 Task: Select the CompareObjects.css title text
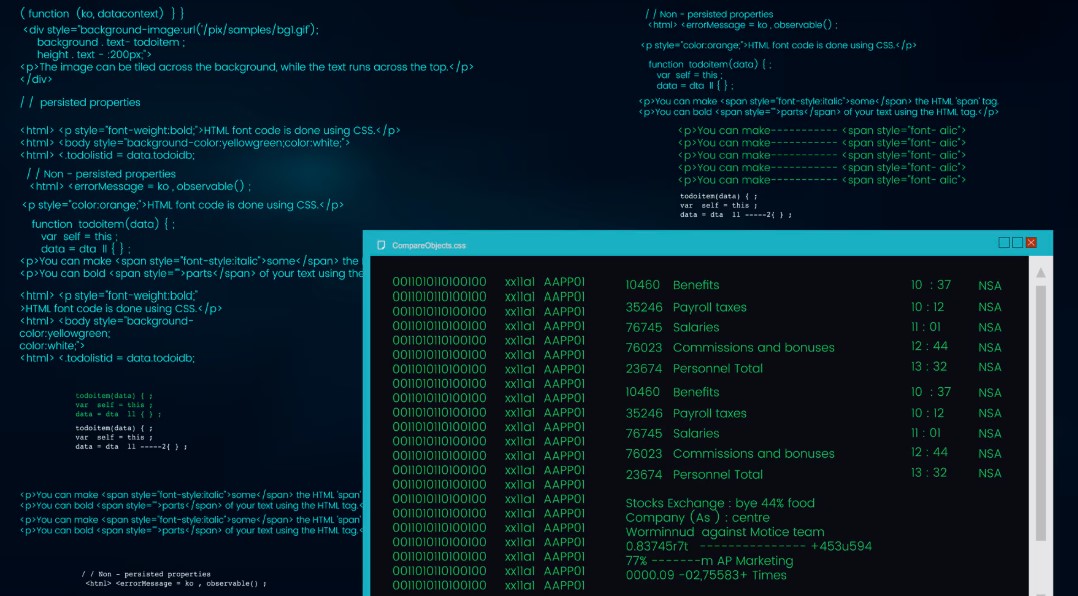click(x=428, y=245)
